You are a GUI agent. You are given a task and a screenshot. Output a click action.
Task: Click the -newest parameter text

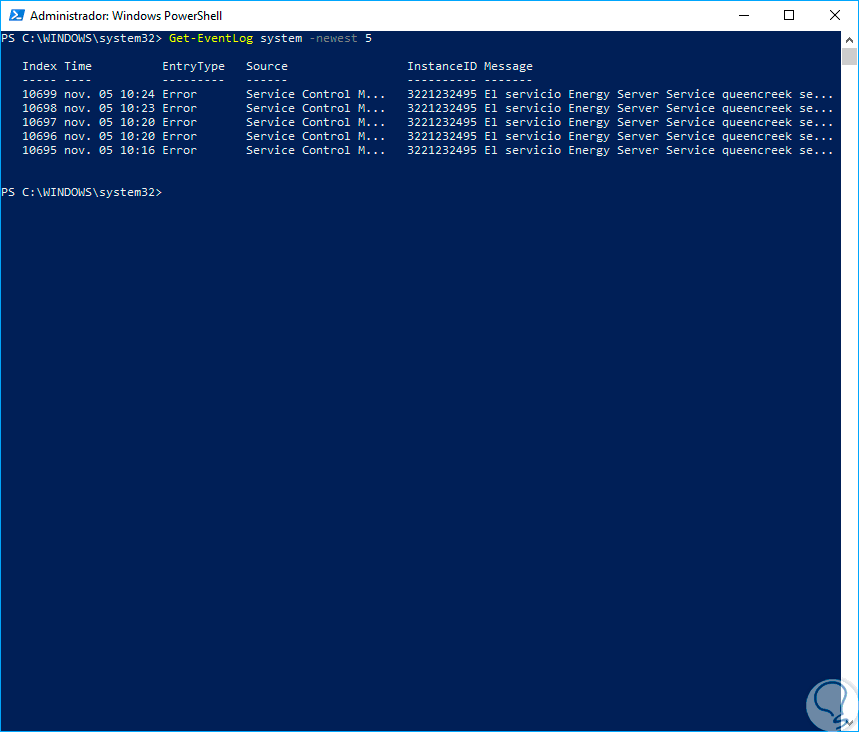[x=333, y=38]
